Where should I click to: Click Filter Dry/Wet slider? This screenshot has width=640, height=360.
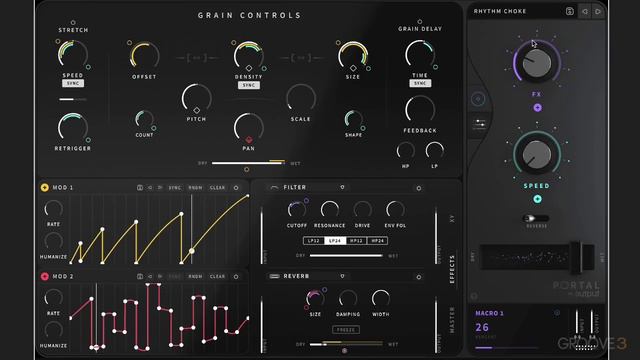pyautogui.click(x=346, y=256)
